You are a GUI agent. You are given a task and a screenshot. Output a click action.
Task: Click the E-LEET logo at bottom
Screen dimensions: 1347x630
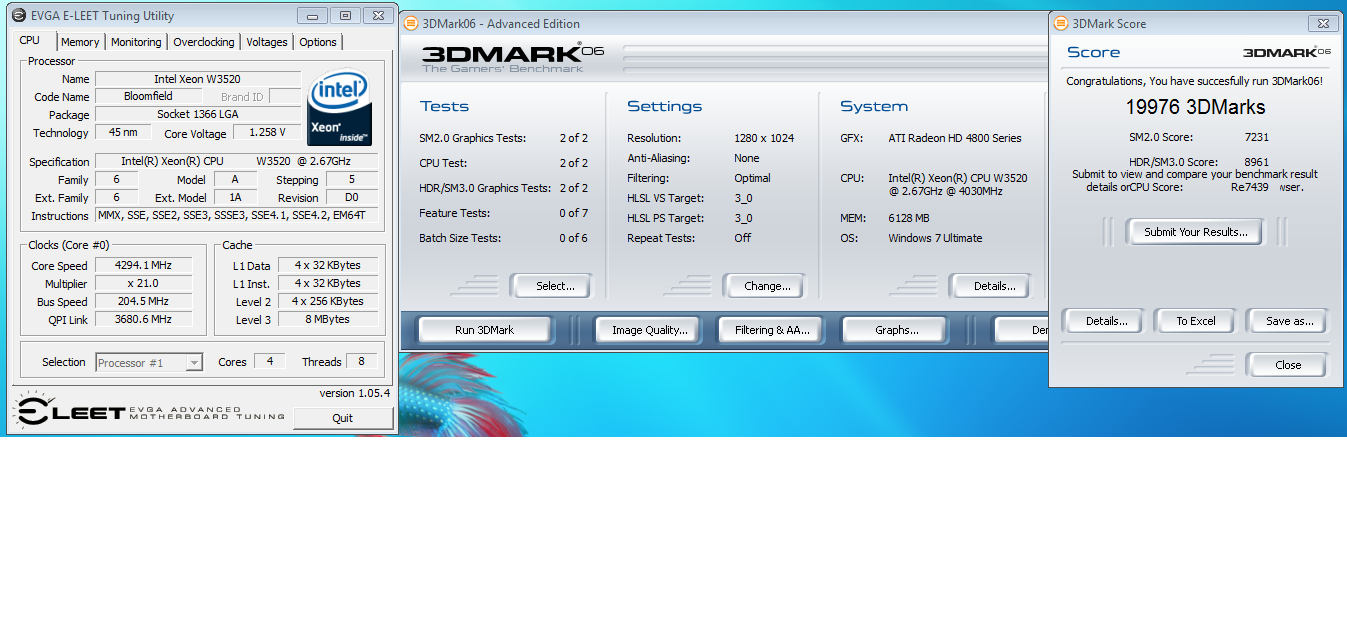[x=148, y=412]
